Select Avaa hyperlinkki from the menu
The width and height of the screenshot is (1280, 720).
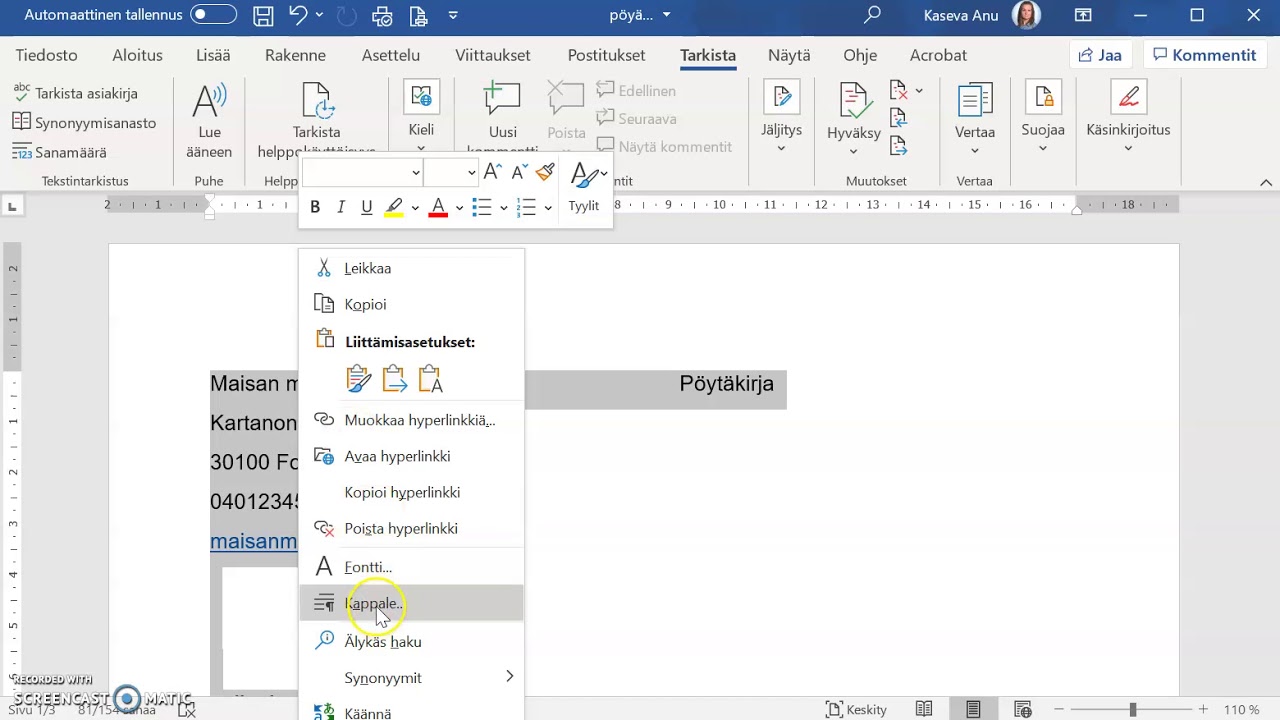point(411,456)
